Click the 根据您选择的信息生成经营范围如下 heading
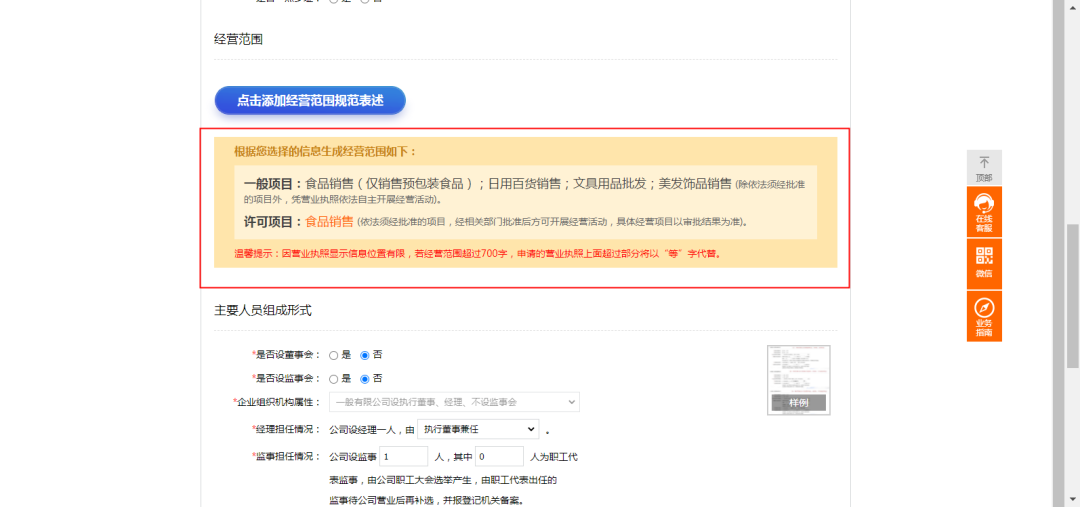Screen dimensions: 1080x507 (325, 152)
